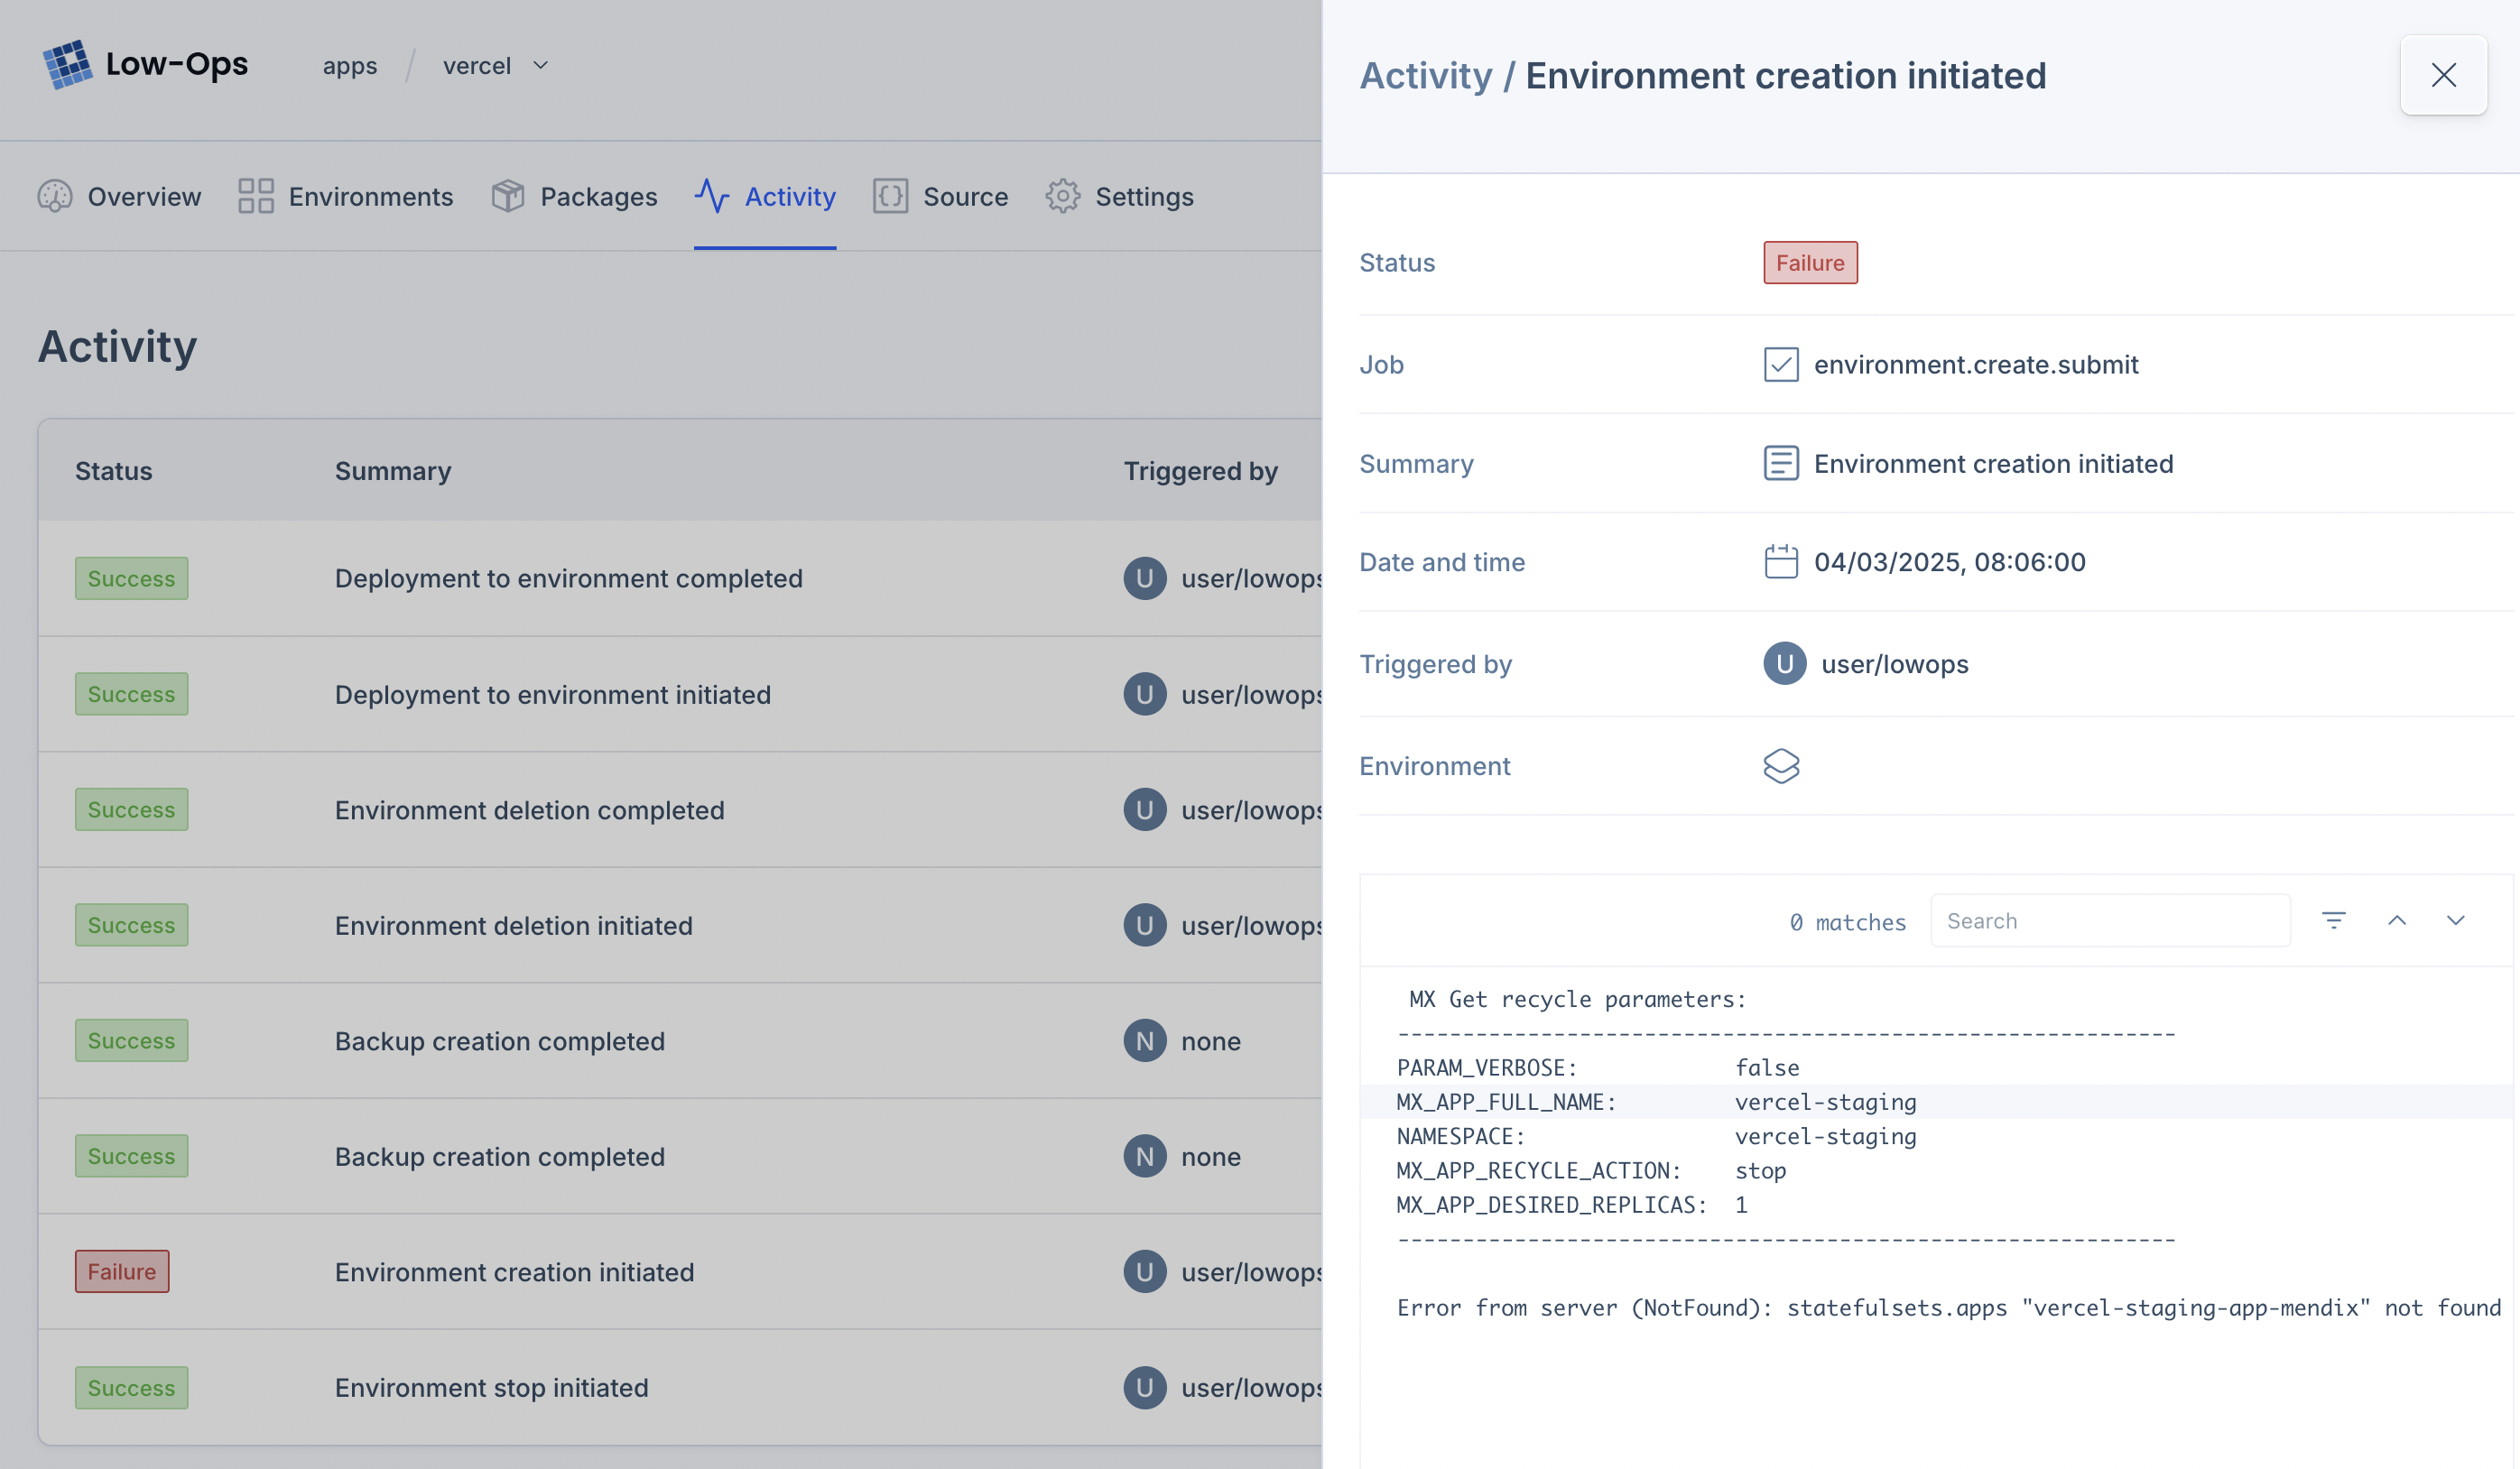Click the log Search input field

2110,919
